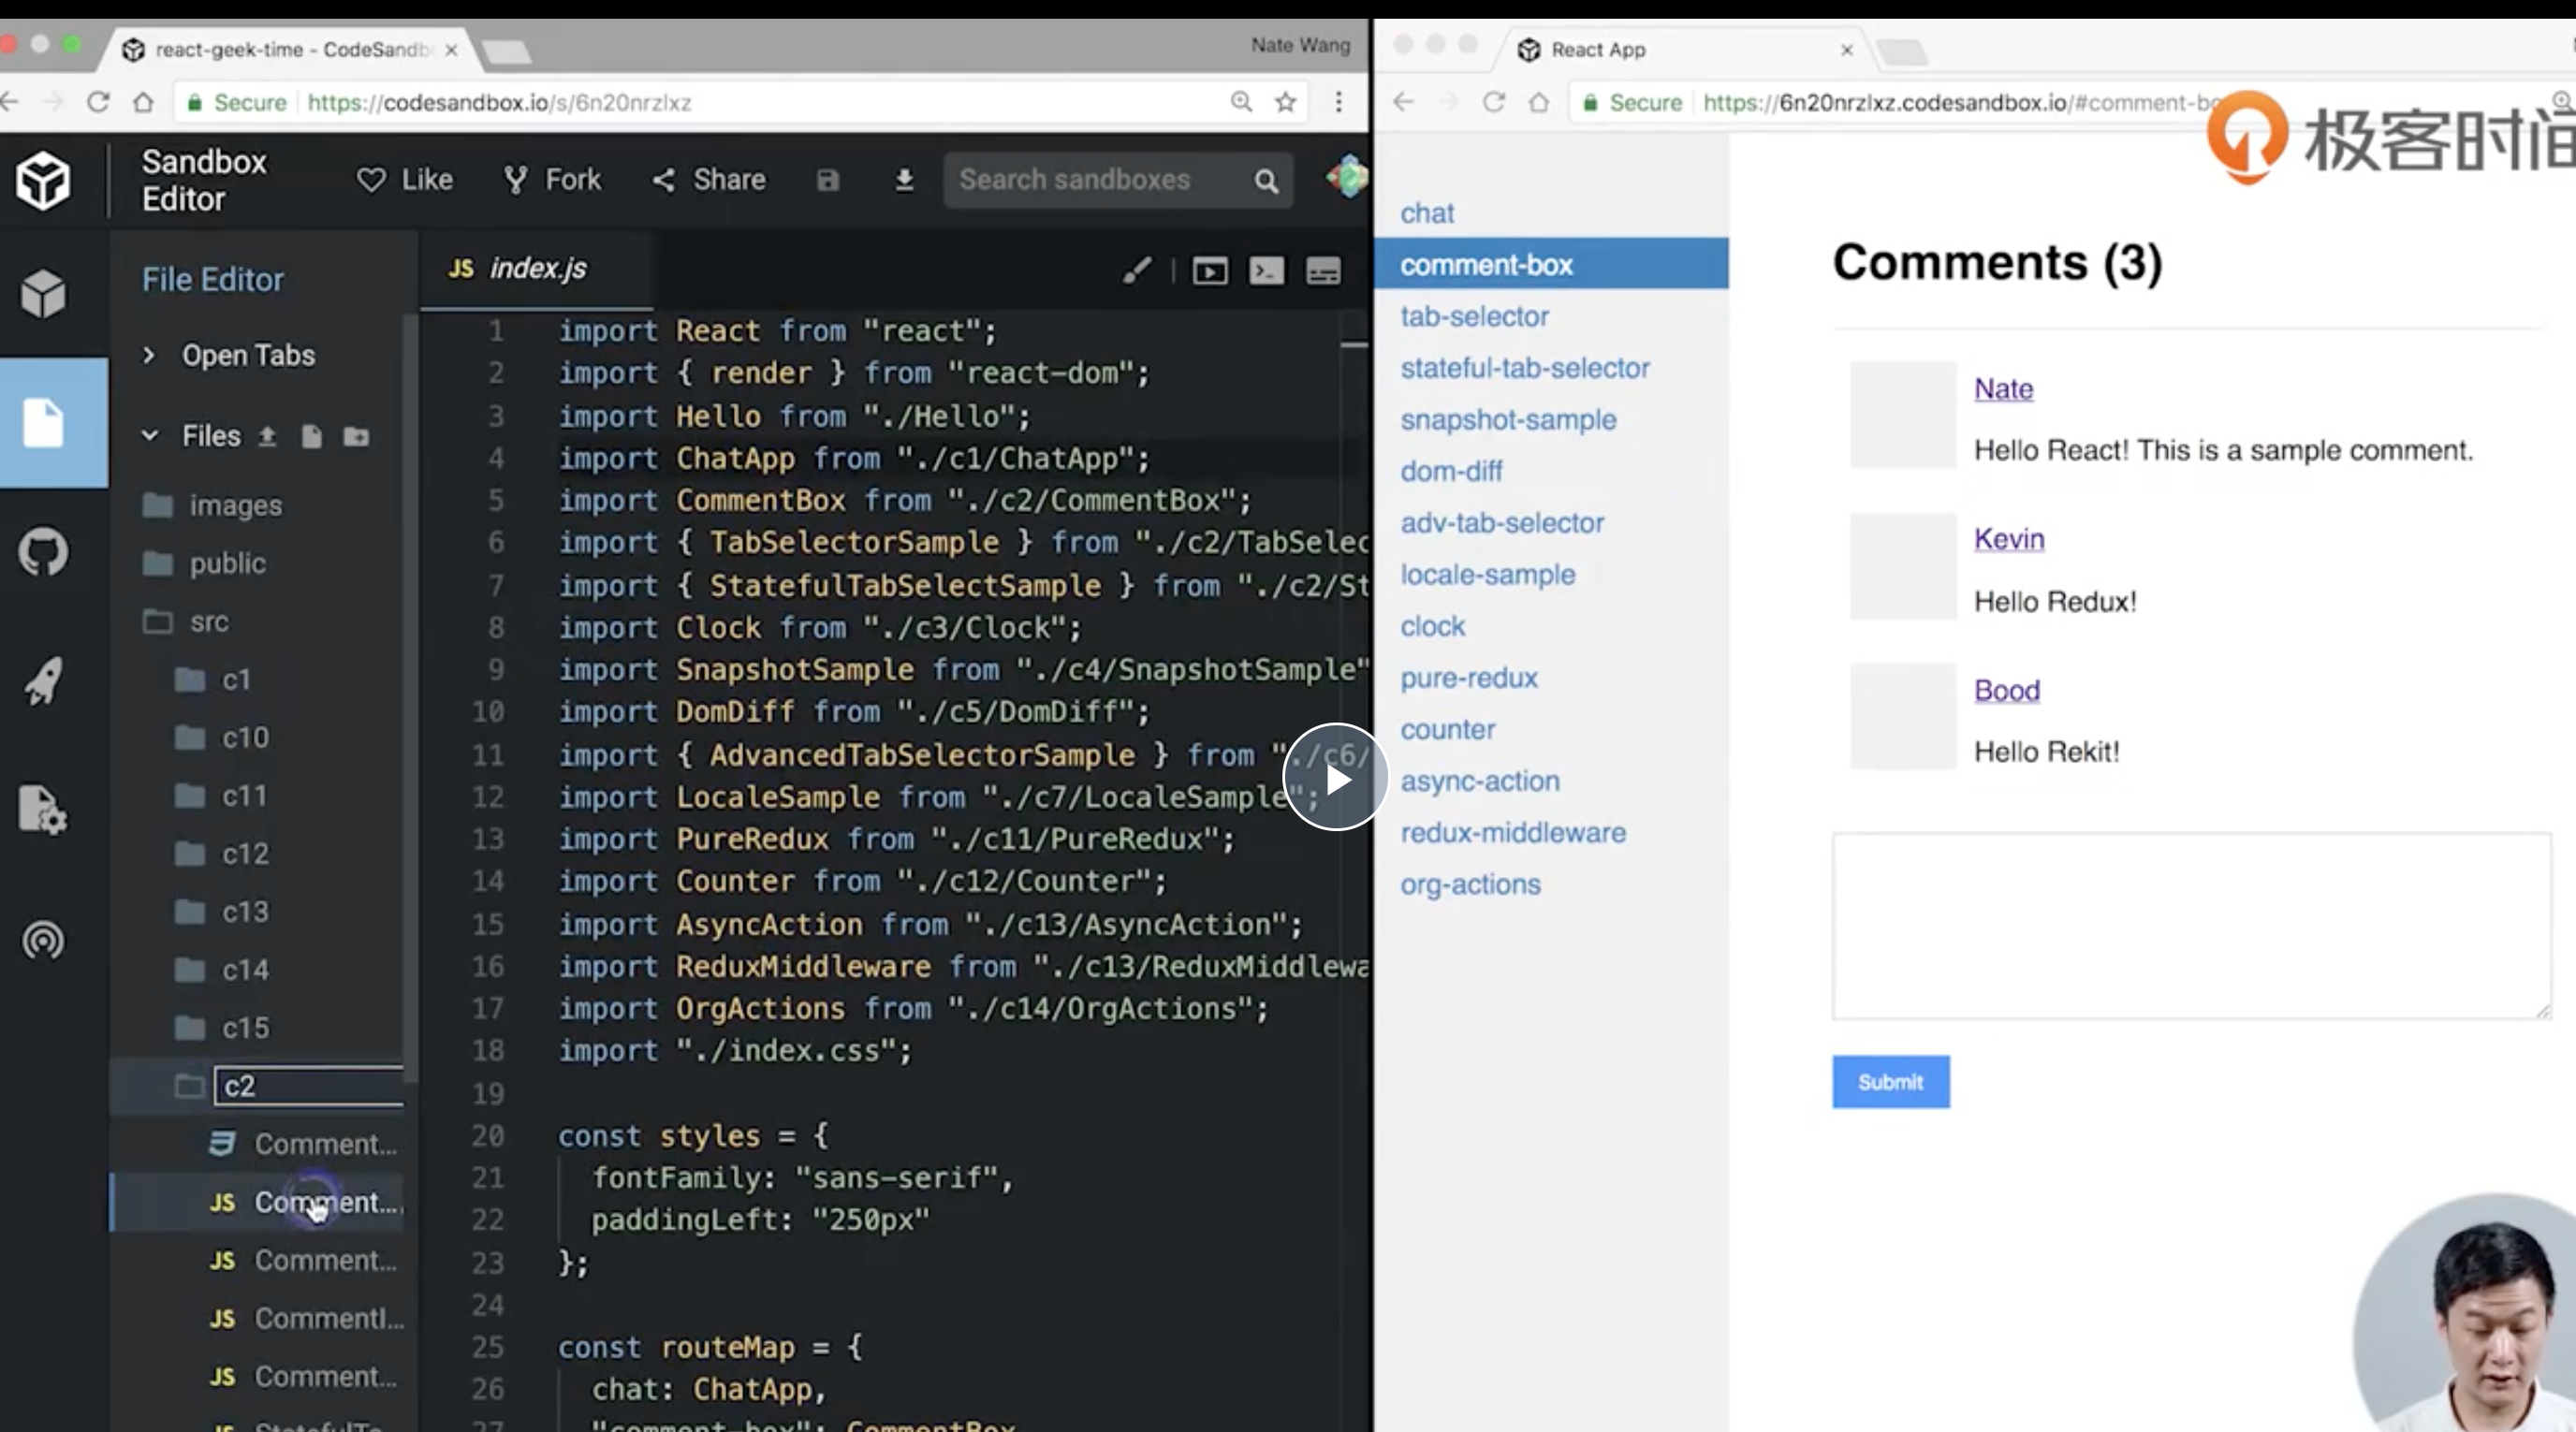The width and height of the screenshot is (2576, 1432).
Task: Expand the c10 folder
Action: click(245, 738)
